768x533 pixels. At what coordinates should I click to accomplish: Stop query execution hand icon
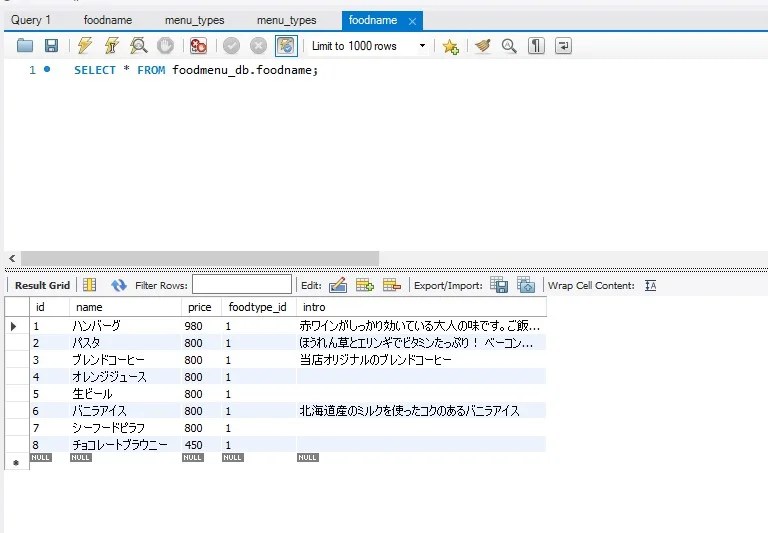click(x=166, y=46)
